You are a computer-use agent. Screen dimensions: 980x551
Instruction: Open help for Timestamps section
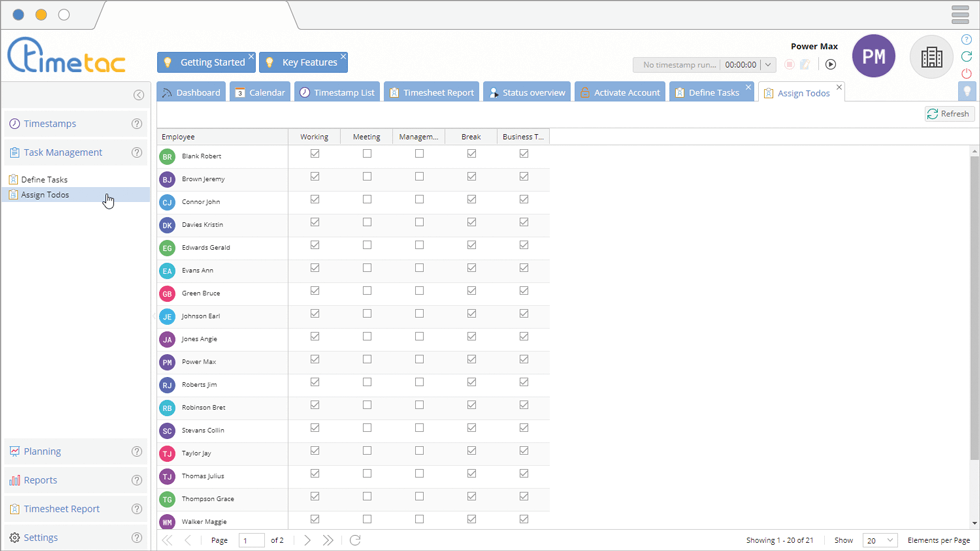pyautogui.click(x=137, y=124)
